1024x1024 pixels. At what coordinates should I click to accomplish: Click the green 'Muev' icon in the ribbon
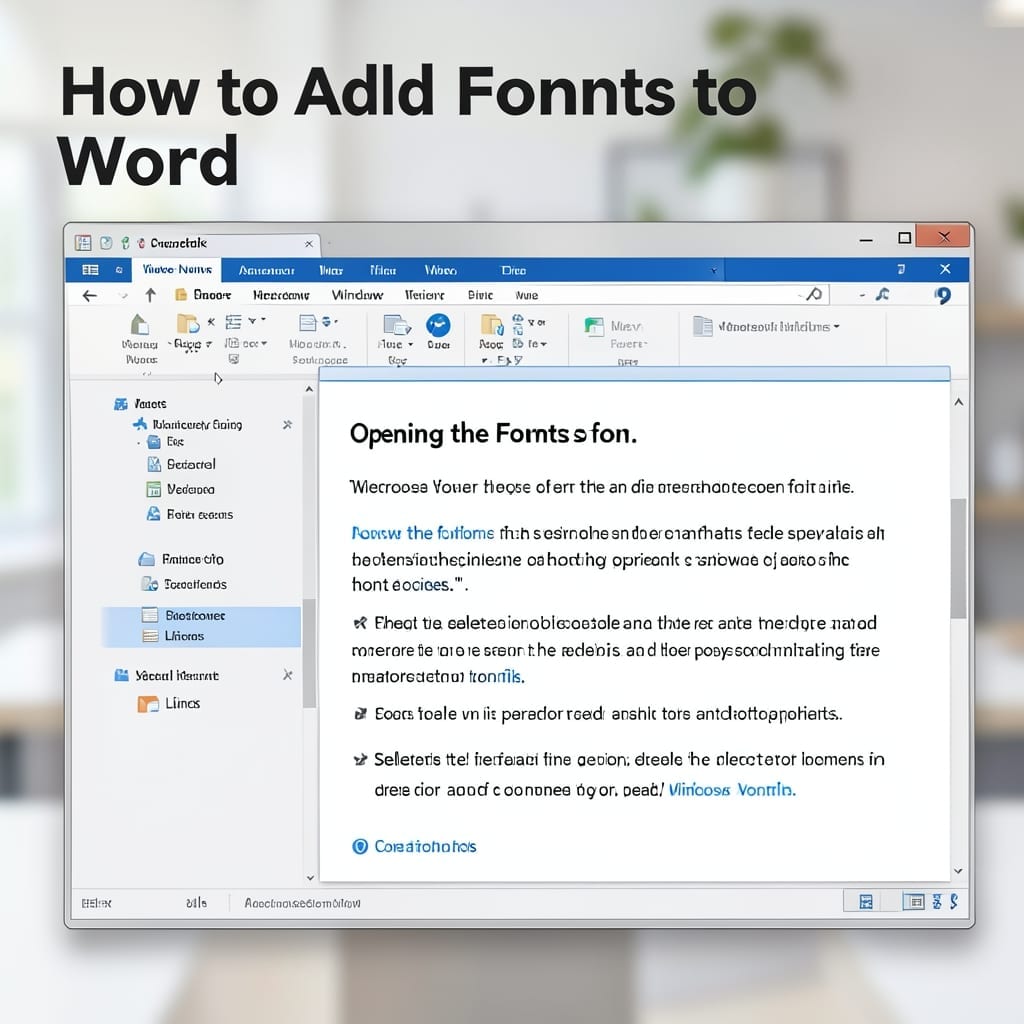(594, 326)
